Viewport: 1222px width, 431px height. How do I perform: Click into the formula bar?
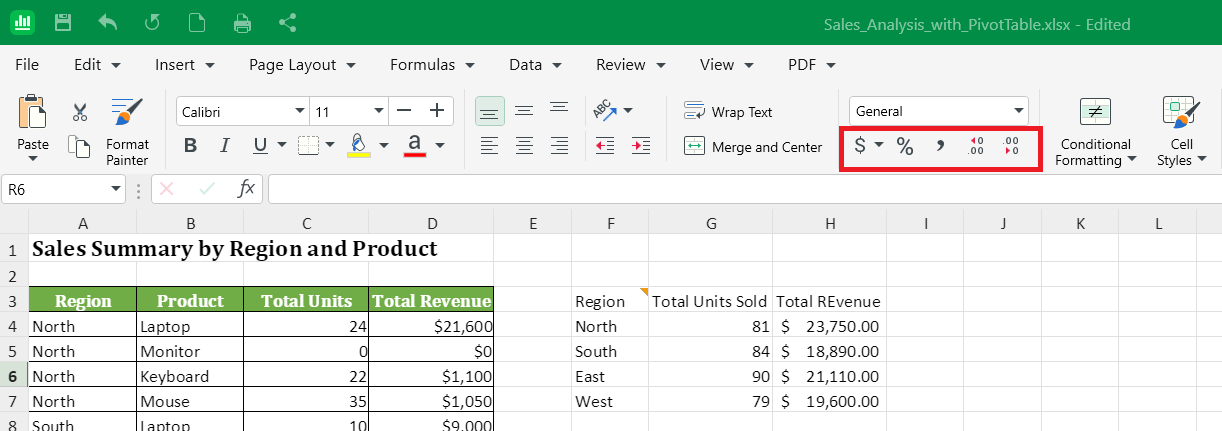tap(744, 189)
